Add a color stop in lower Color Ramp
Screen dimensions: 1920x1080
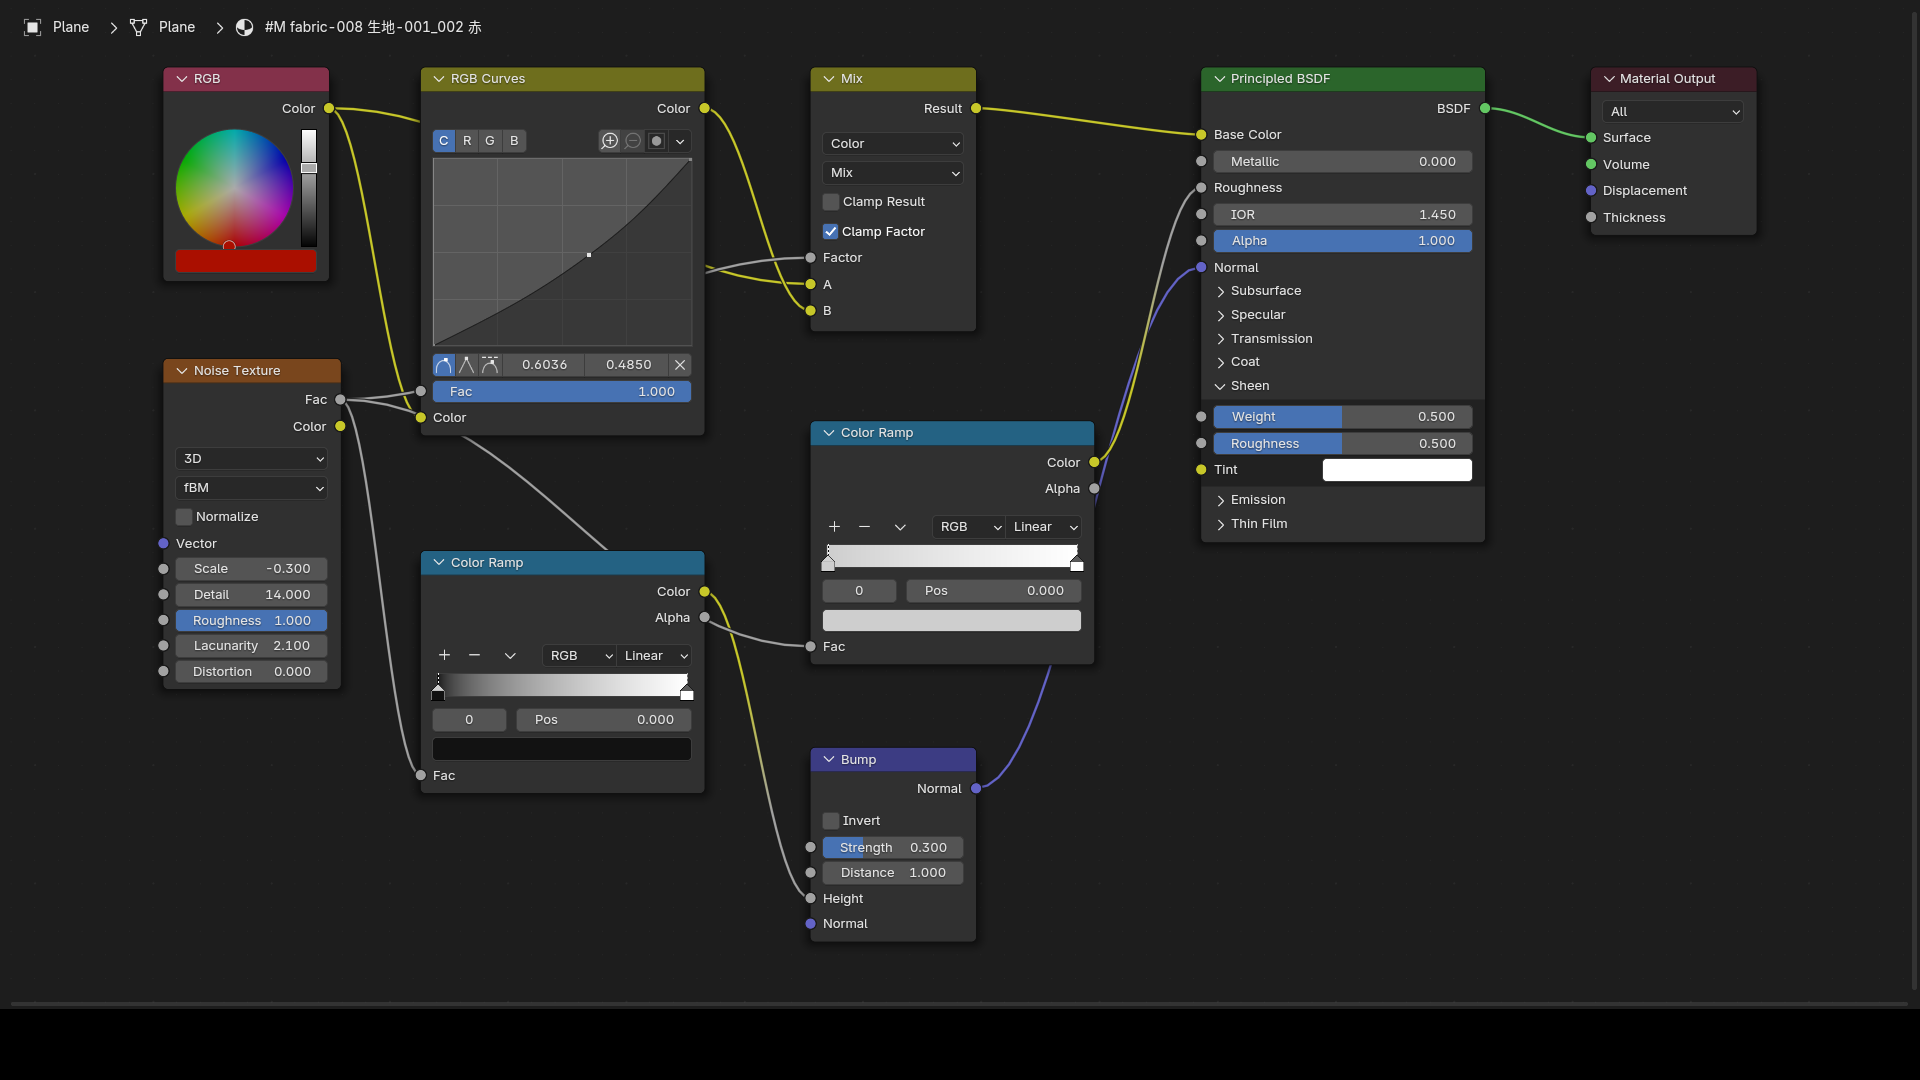445,656
